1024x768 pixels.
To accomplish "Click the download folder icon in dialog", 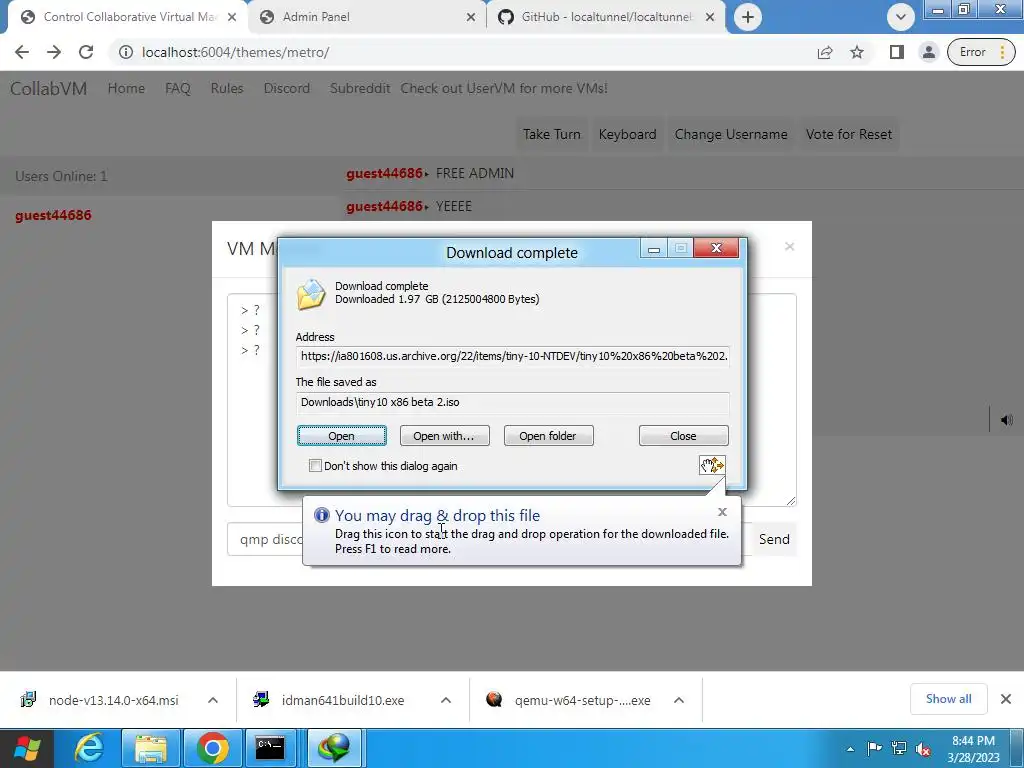I will pyautogui.click(x=311, y=295).
